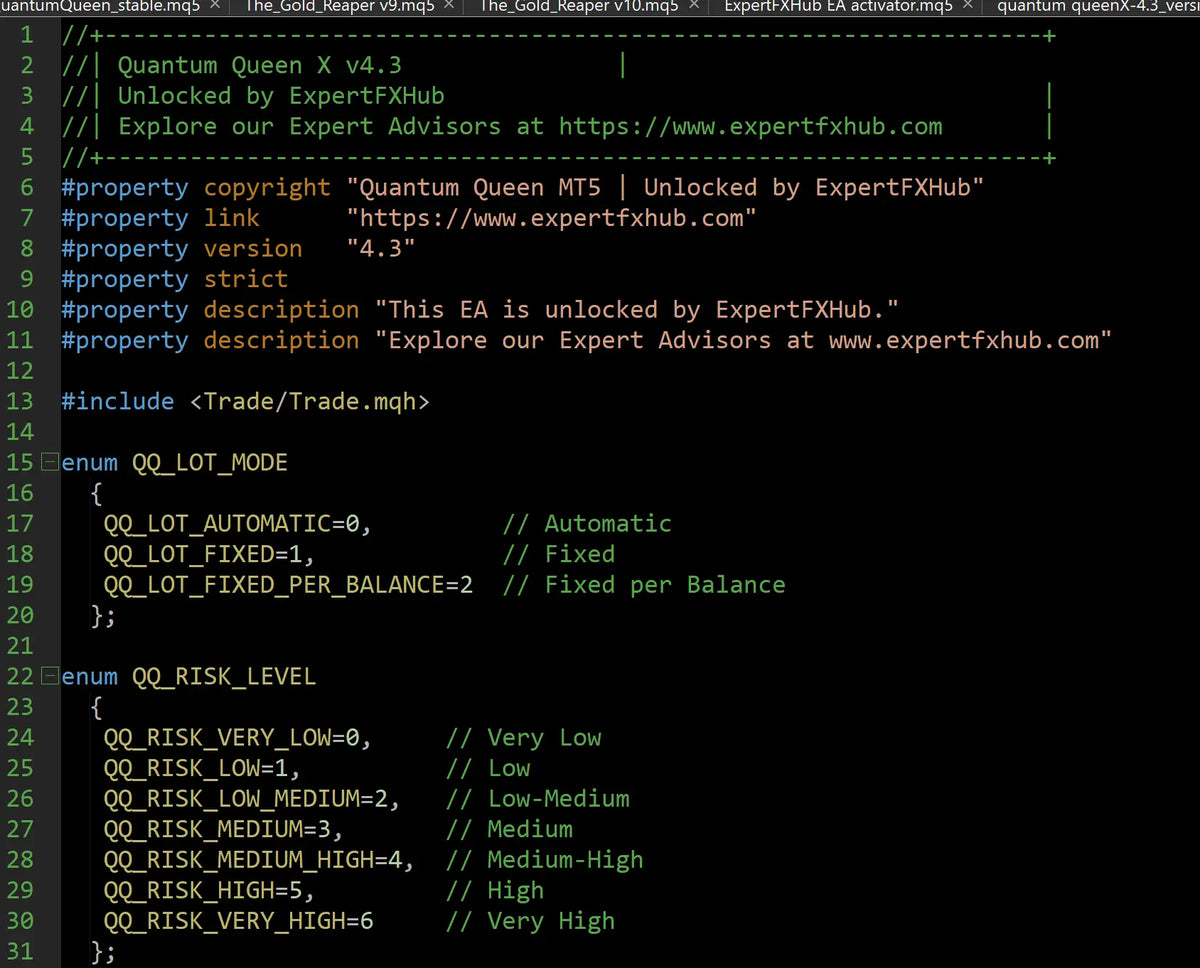Click the QQ_RISK_LEVEL enum name
Viewport: 1200px width, 968px height.
[224, 677]
